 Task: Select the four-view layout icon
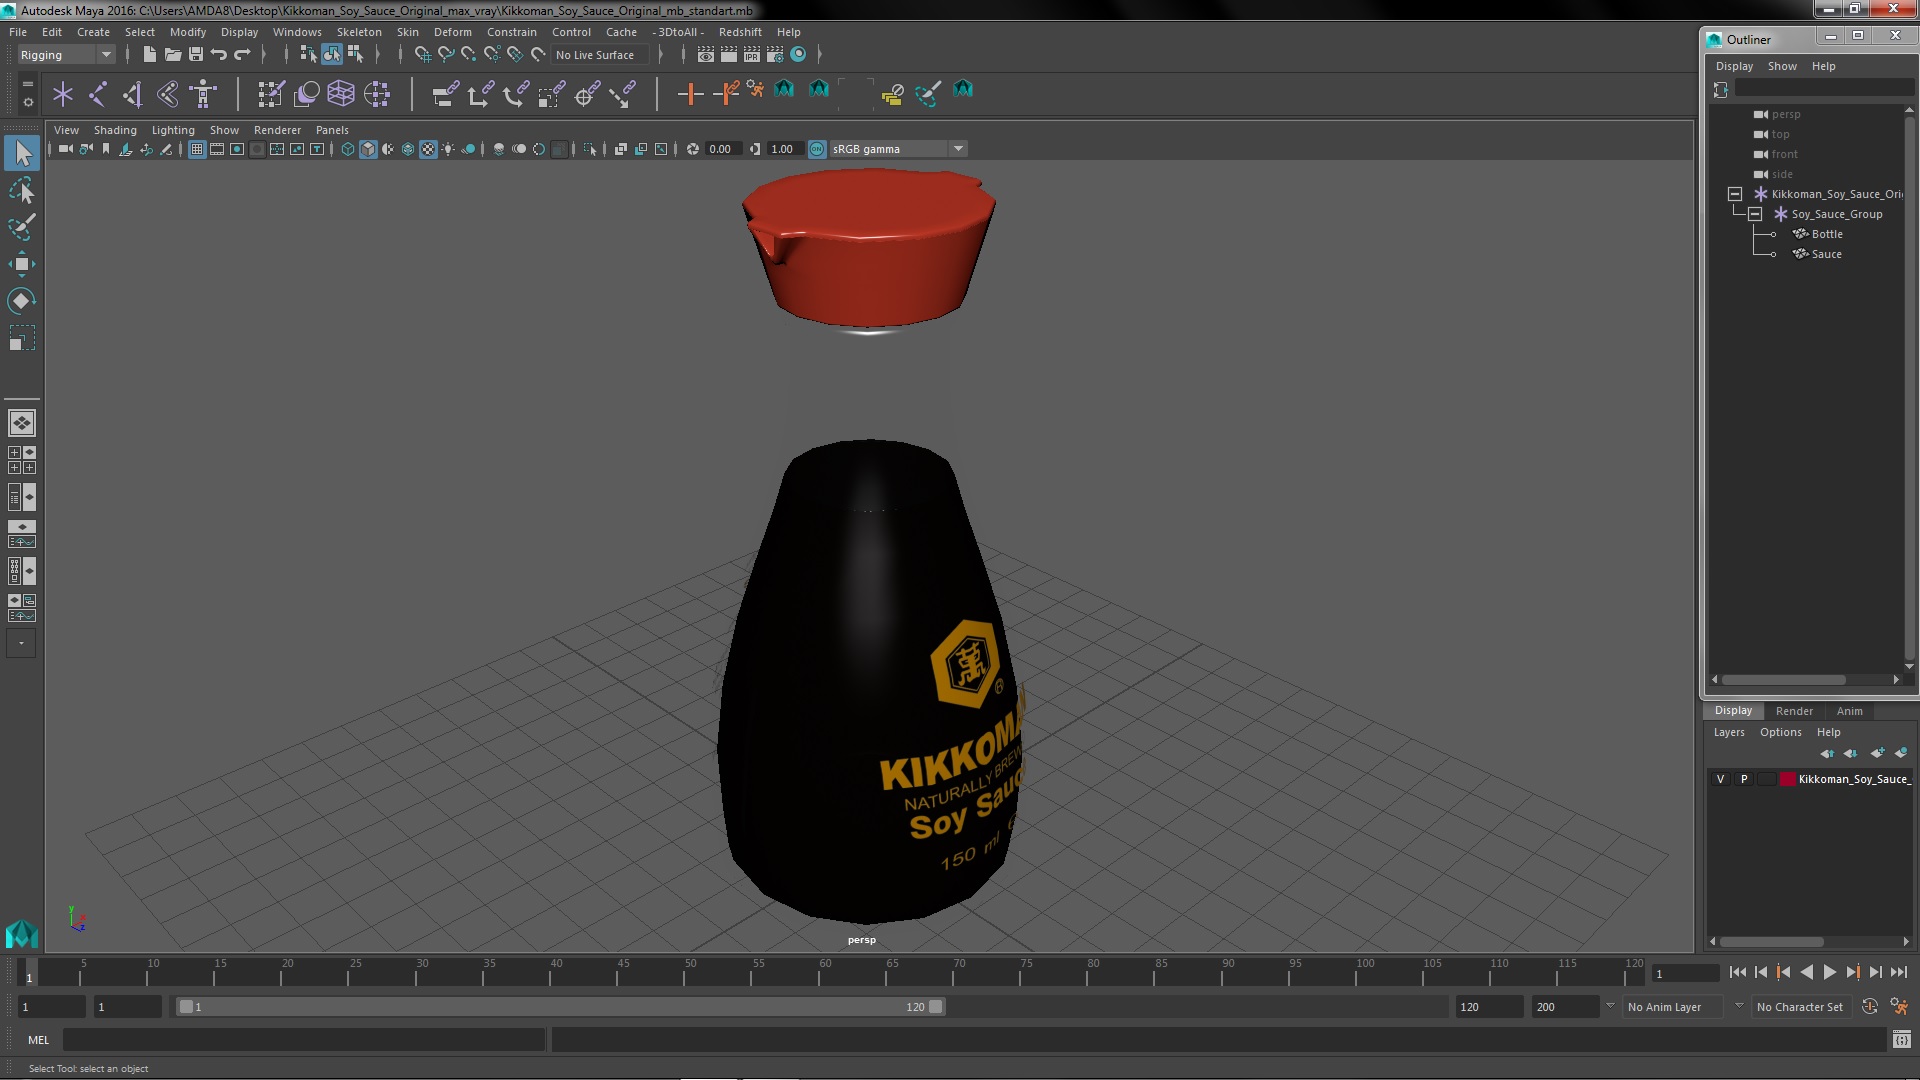coord(21,460)
